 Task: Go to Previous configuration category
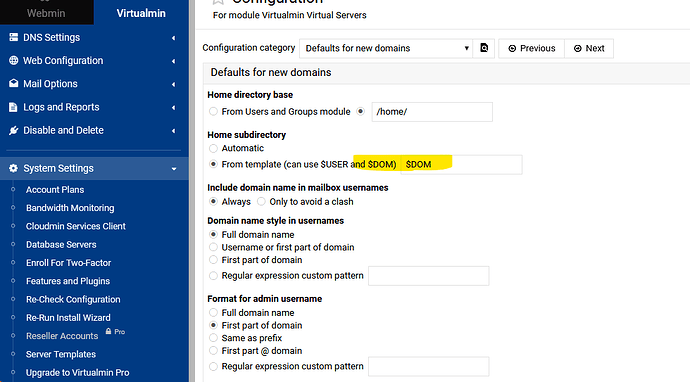click(532, 48)
